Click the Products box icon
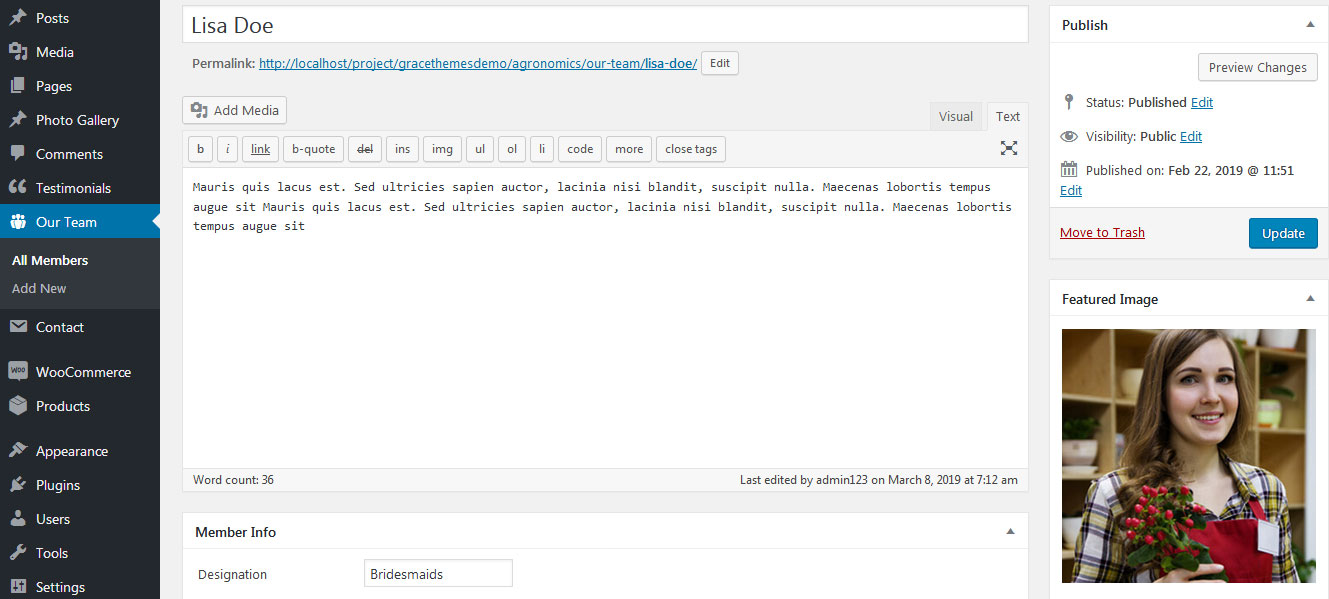 click(x=18, y=406)
